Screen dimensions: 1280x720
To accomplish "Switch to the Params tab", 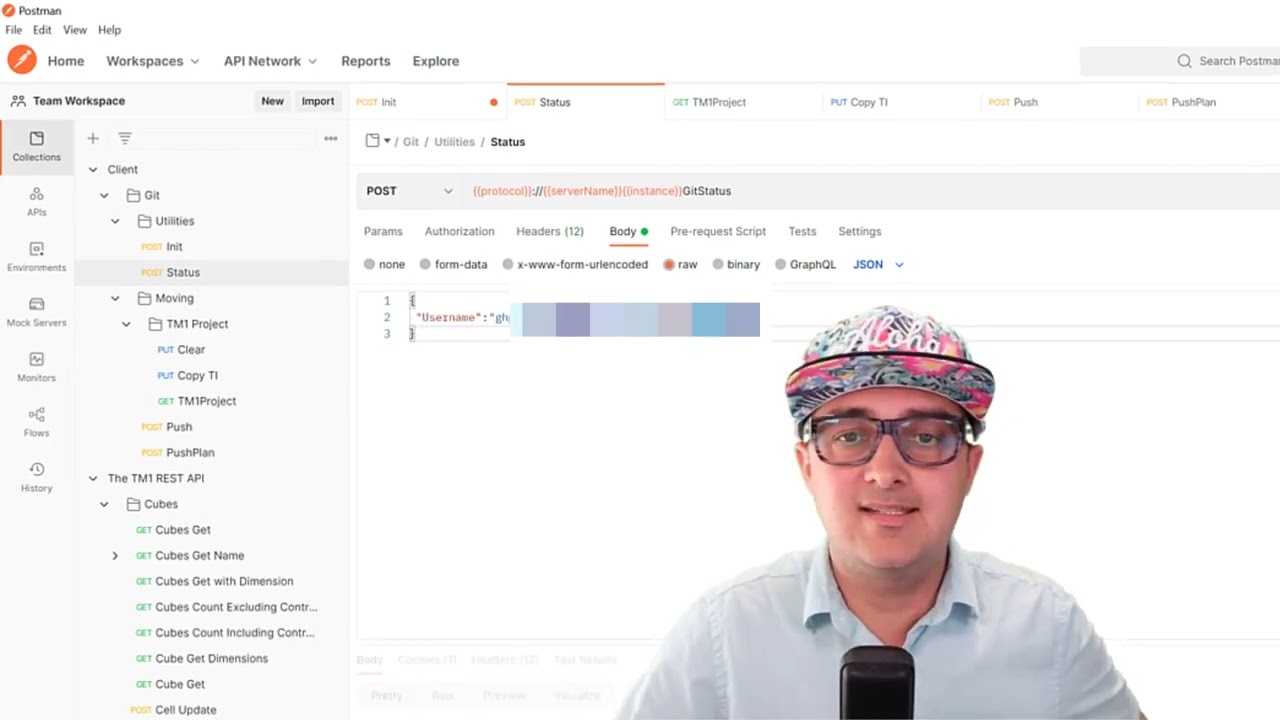I will tap(383, 231).
